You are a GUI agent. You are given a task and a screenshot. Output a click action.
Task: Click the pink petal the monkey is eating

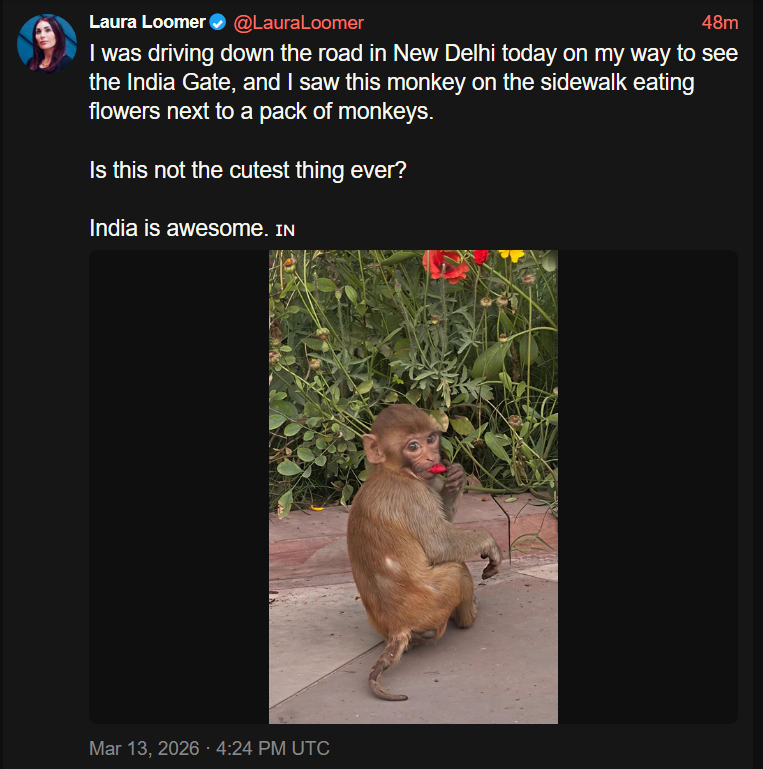click(437, 468)
